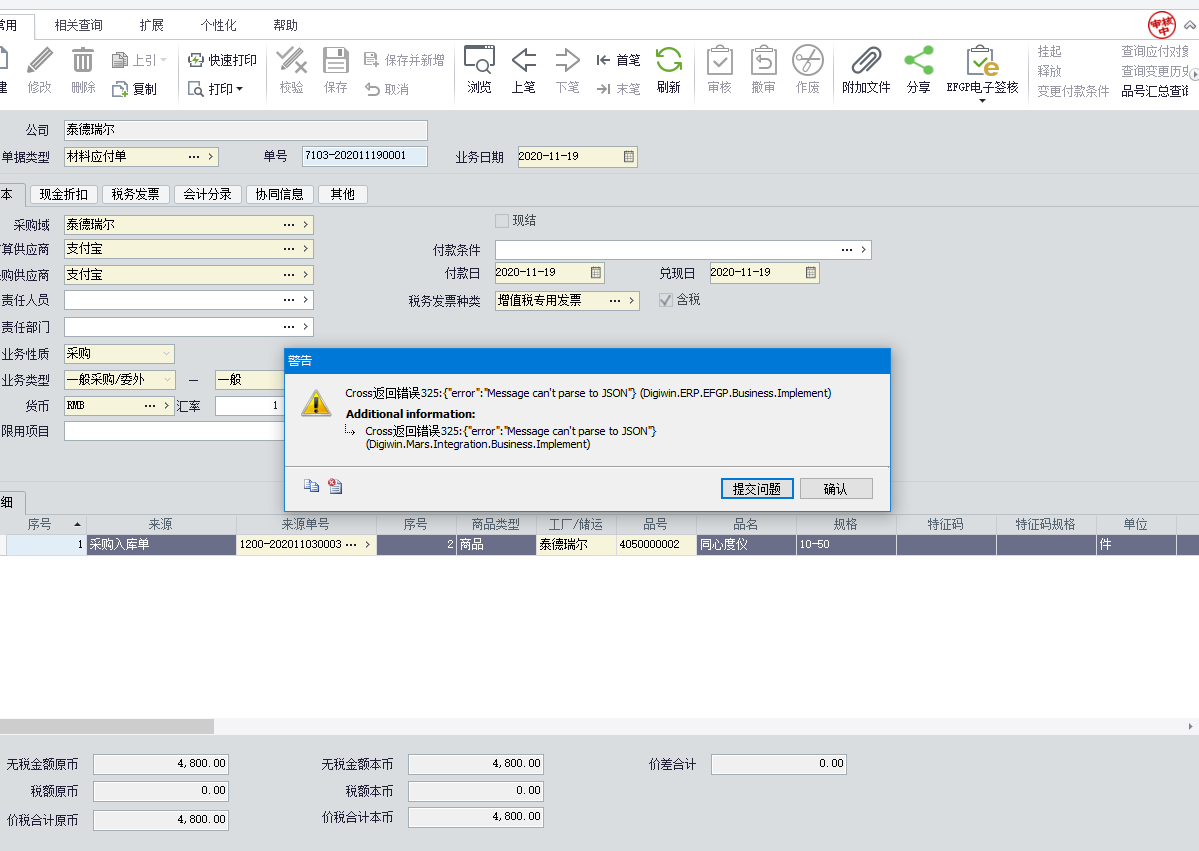The height and width of the screenshot is (851, 1199).
Task: Open calendar icon for 付款日
Action: 596,273
